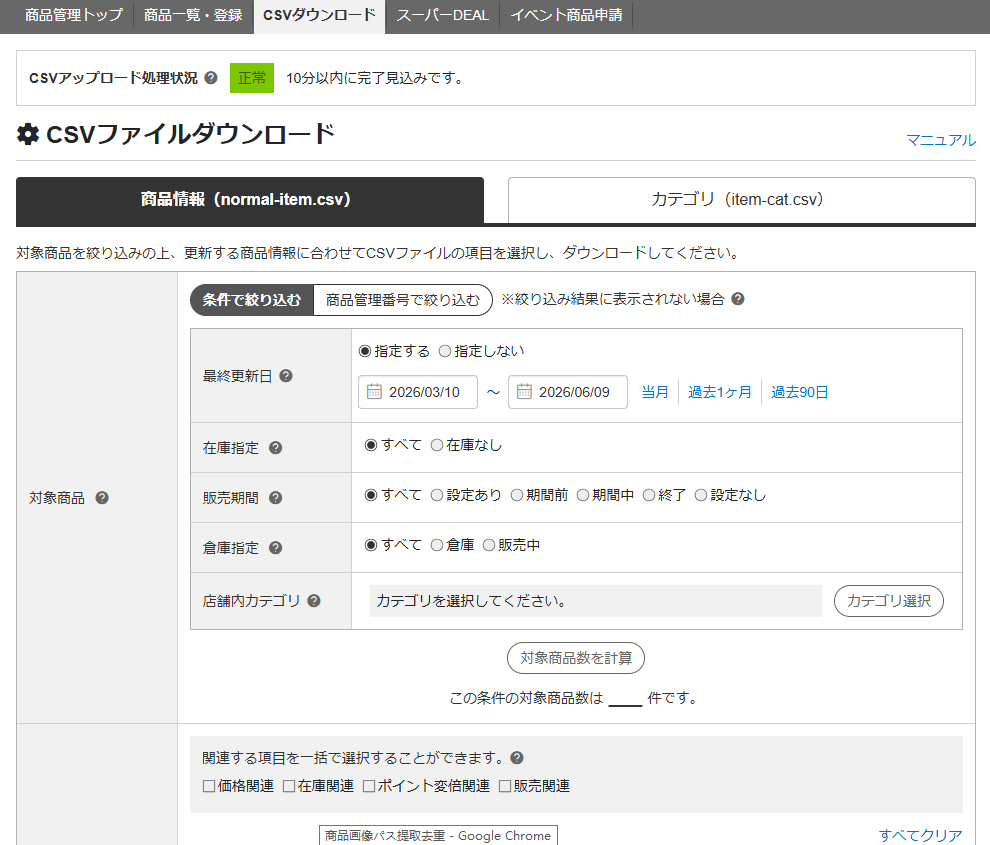Select 倉庫 radio option
The width and height of the screenshot is (990, 845).
point(437,545)
